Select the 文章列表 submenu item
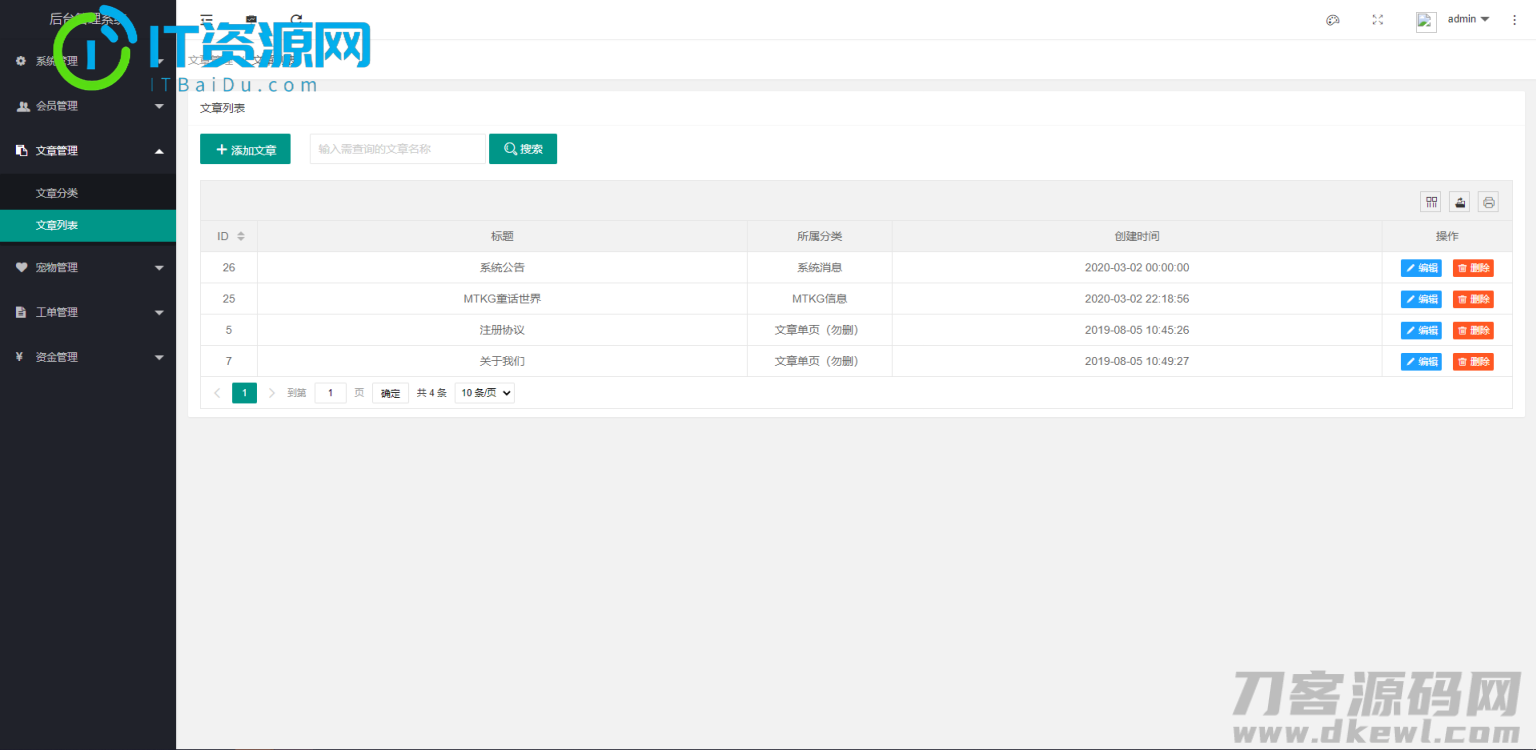The image size is (1536, 750). pos(88,225)
